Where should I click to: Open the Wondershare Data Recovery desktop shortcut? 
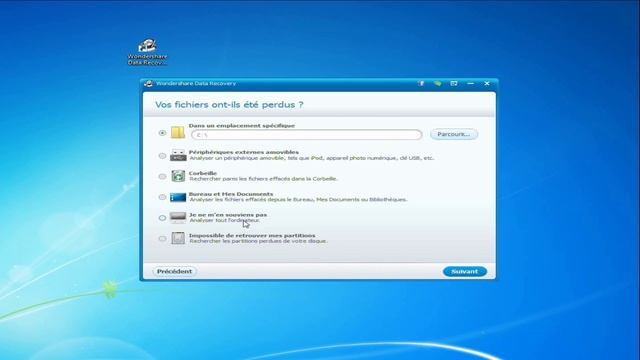click(147, 52)
